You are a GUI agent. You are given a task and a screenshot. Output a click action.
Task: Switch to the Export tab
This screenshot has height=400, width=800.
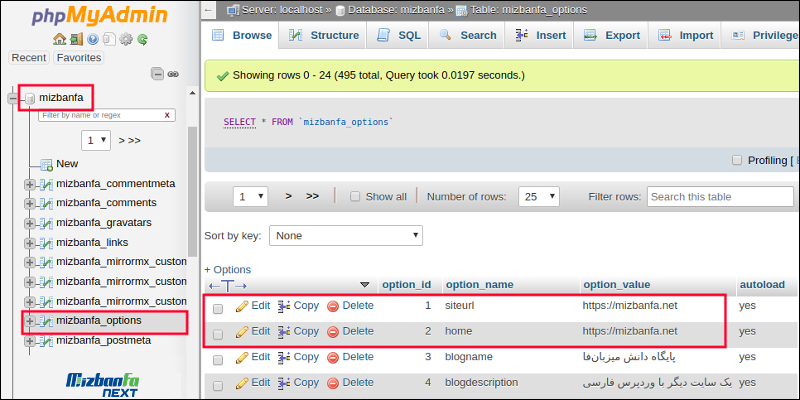pyautogui.click(x=611, y=35)
